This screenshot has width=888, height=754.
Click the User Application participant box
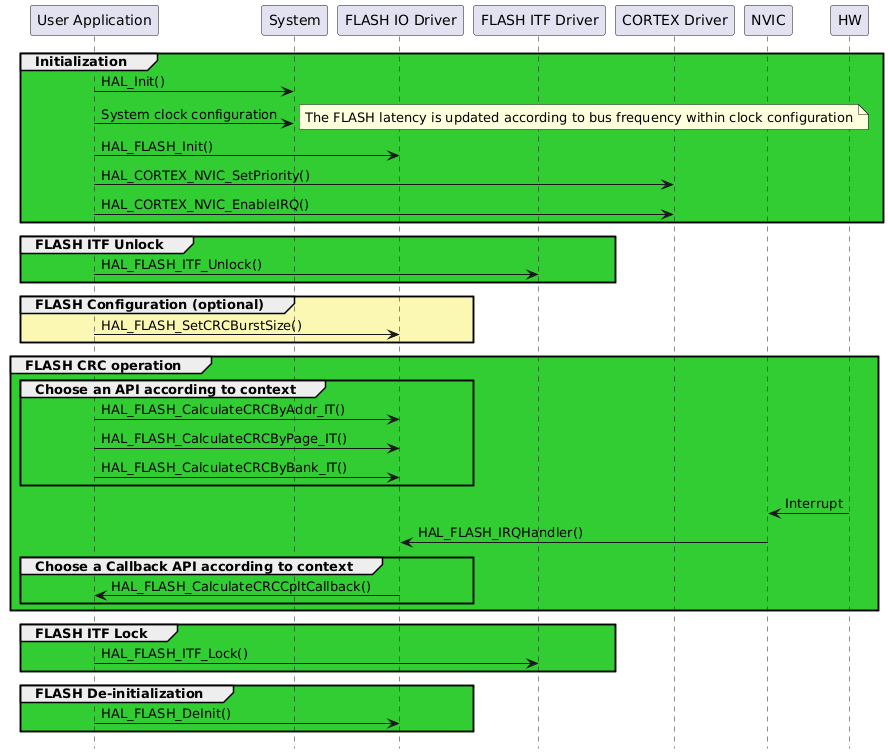click(x=94, y=20)
